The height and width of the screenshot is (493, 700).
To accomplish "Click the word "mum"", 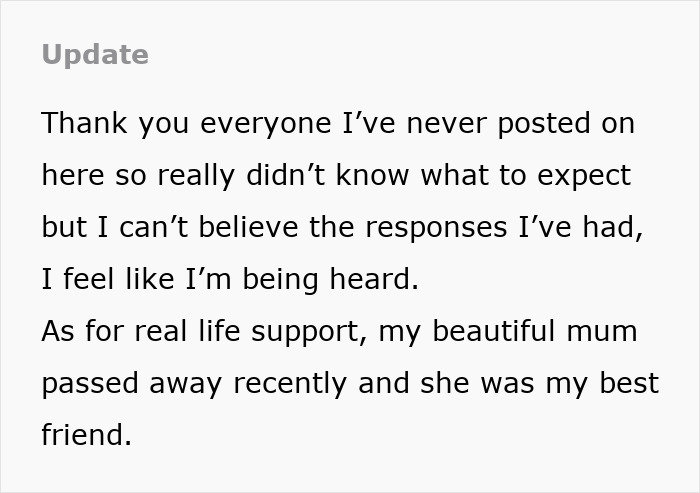I will coord(603,332).
